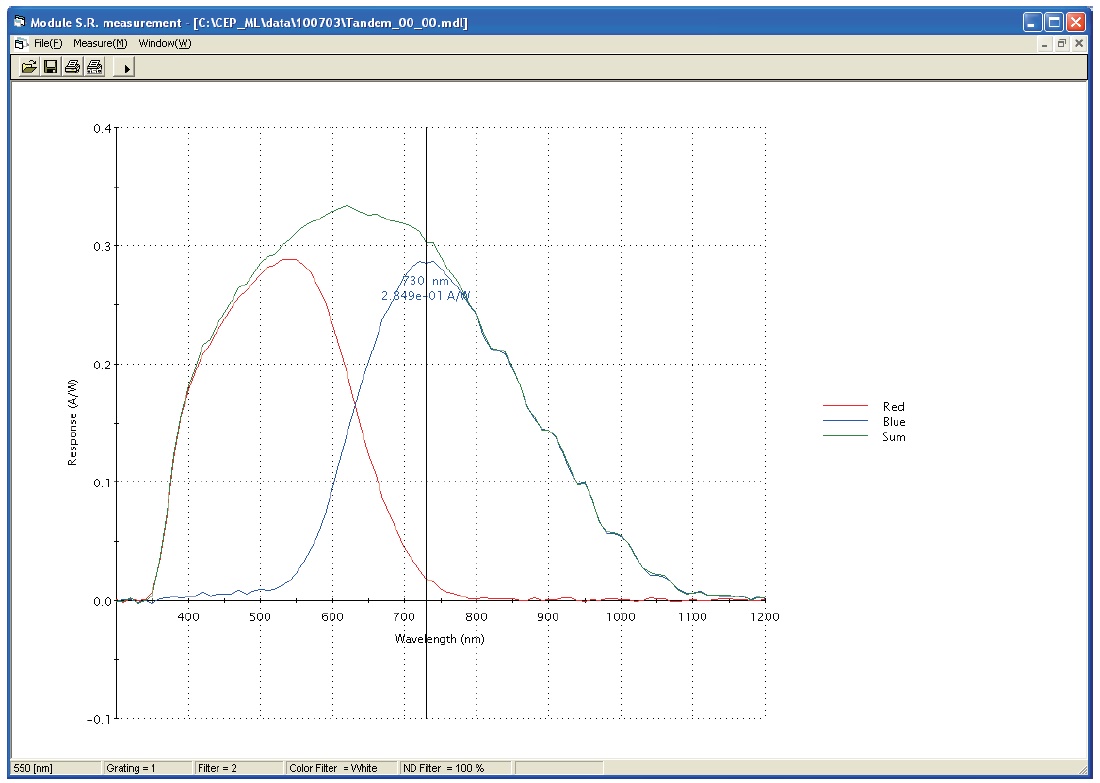Click the green Sum legend line swatch
1100x783 pixels.
click(x=845, y=436)
